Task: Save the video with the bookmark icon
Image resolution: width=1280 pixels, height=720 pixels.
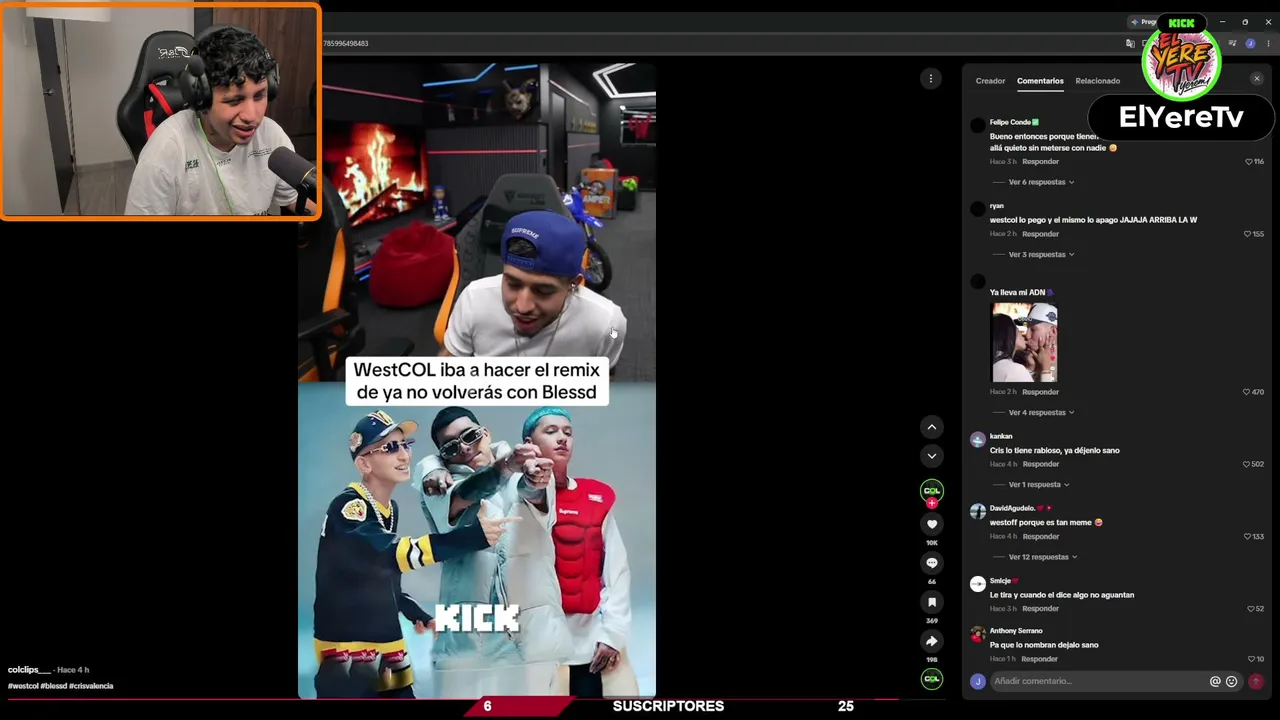Action: 932,602
